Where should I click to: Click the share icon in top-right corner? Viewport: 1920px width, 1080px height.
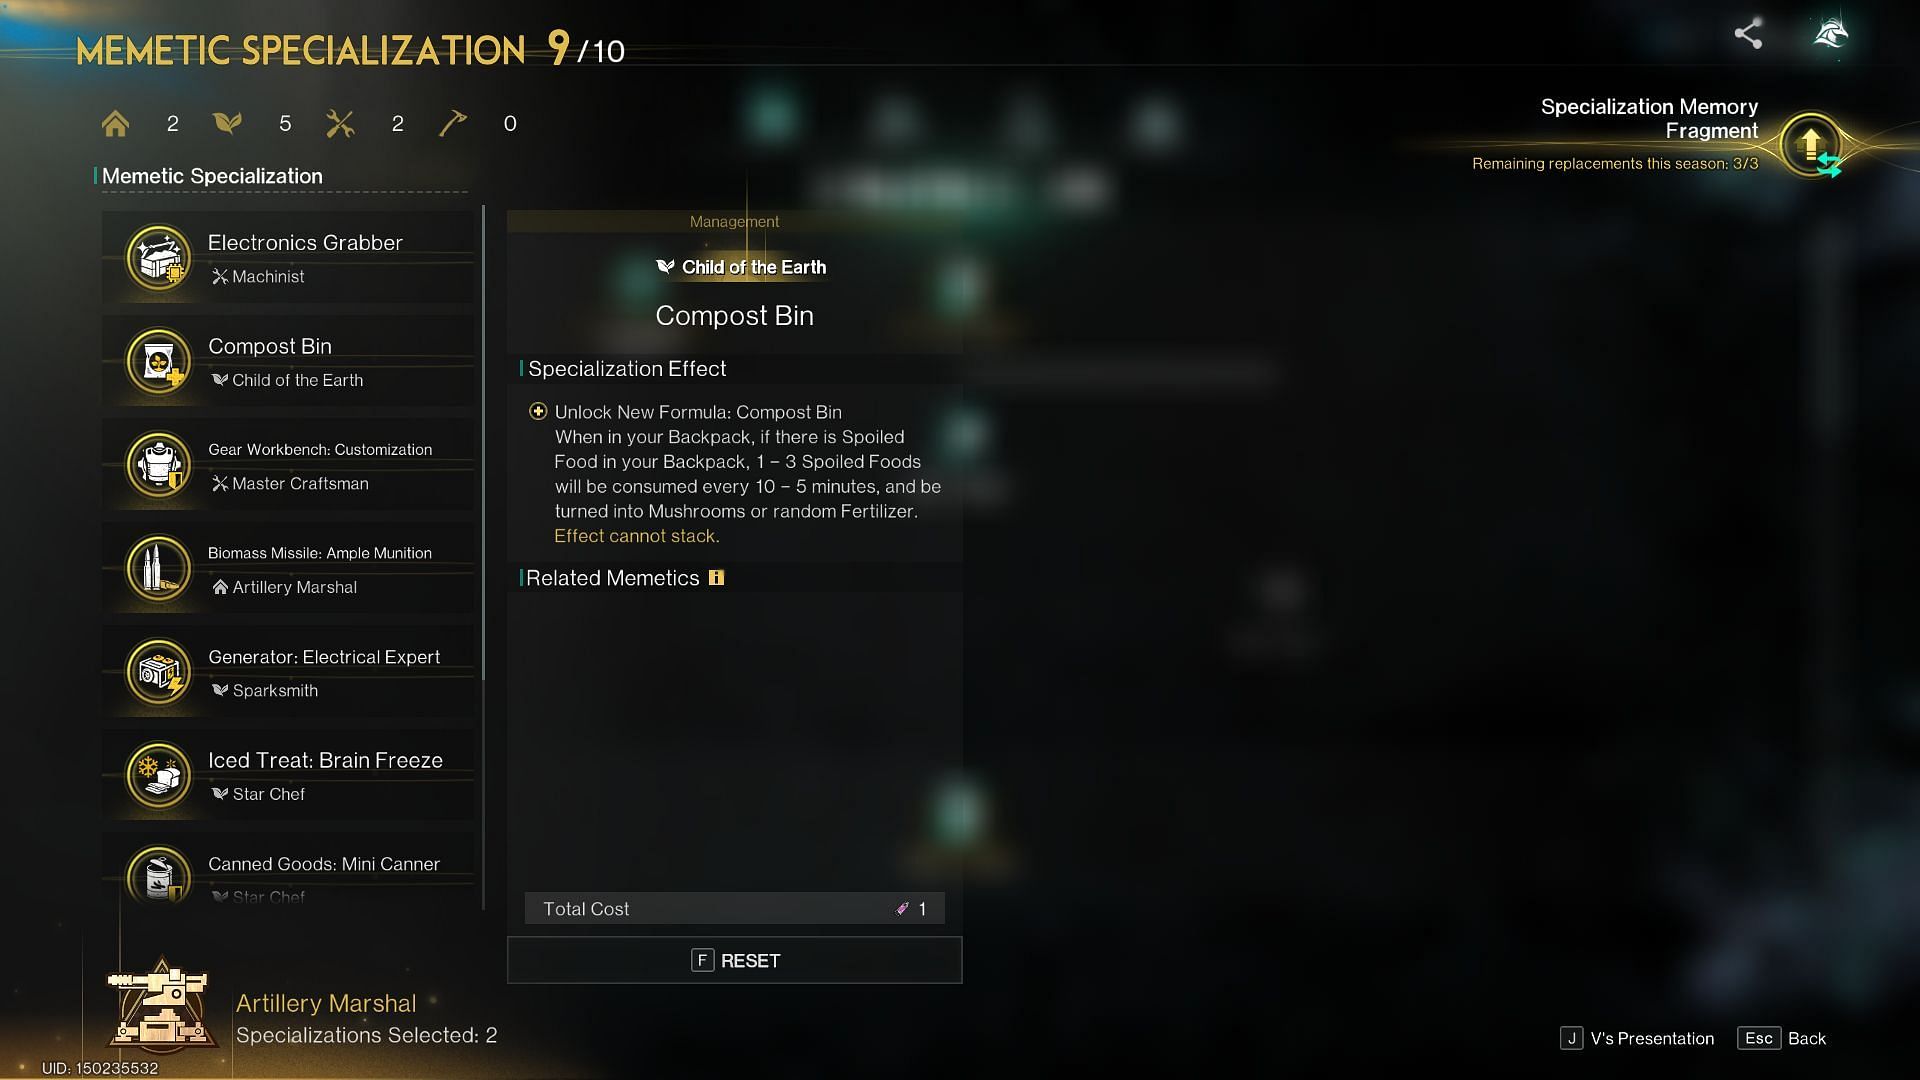(x=1749, y=33)
